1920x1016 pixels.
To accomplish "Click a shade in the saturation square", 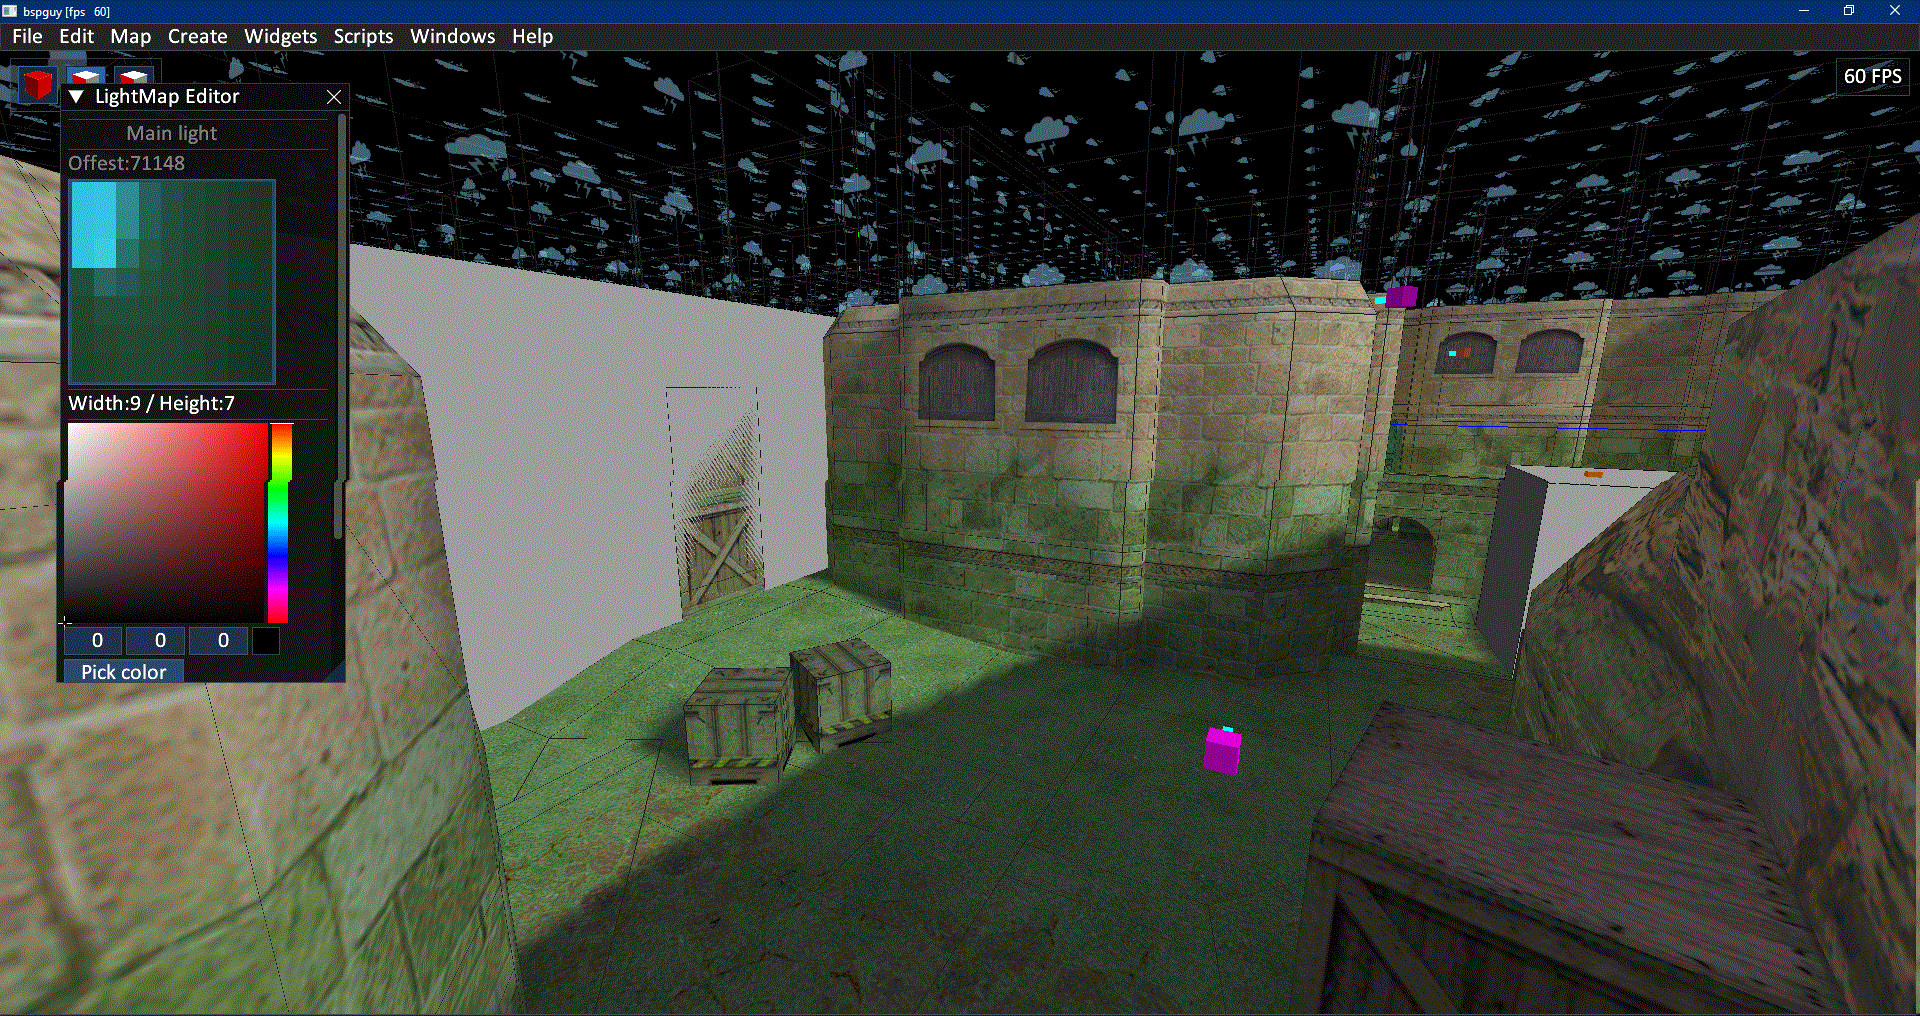I will [165, 520].
